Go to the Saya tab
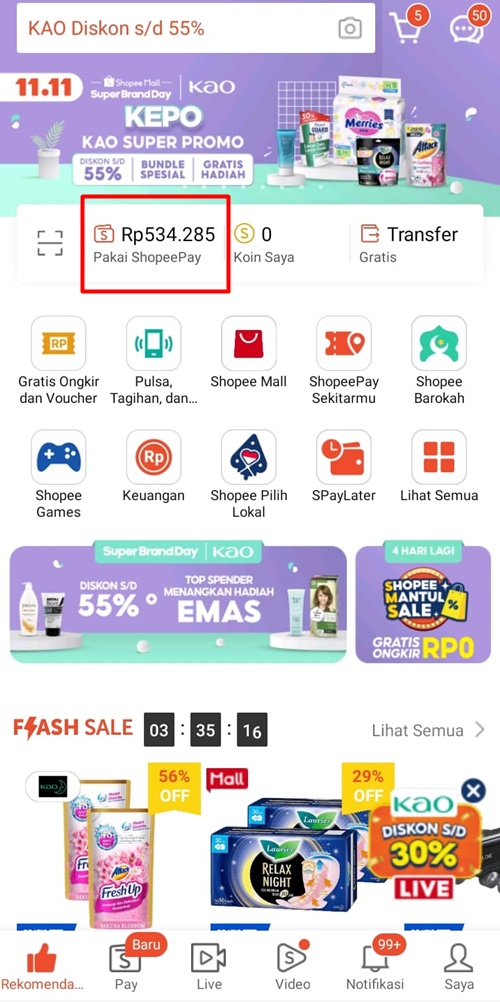 459,967
